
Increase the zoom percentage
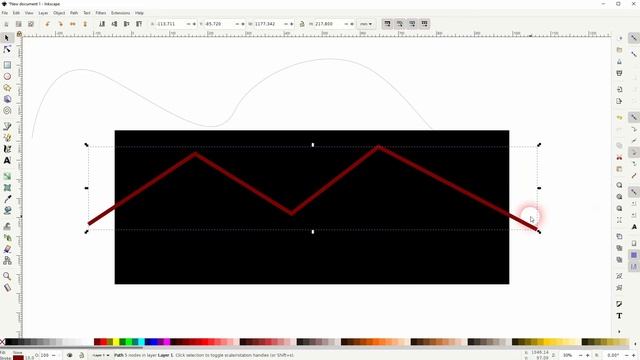pyautogui.click(x=587, y=355)
